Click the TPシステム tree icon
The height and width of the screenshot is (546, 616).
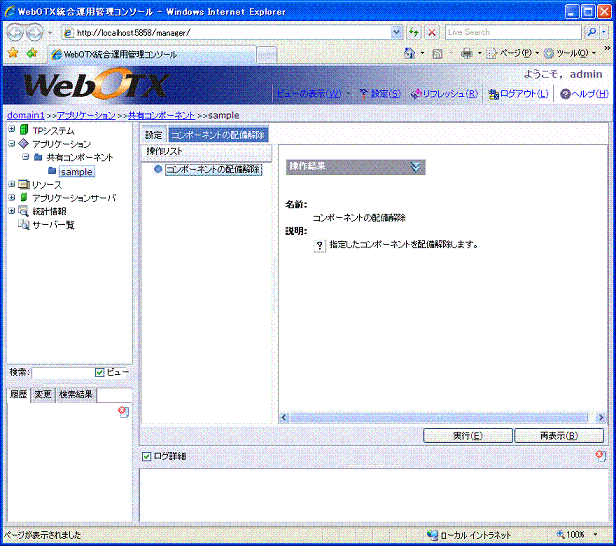coord(23,131)
